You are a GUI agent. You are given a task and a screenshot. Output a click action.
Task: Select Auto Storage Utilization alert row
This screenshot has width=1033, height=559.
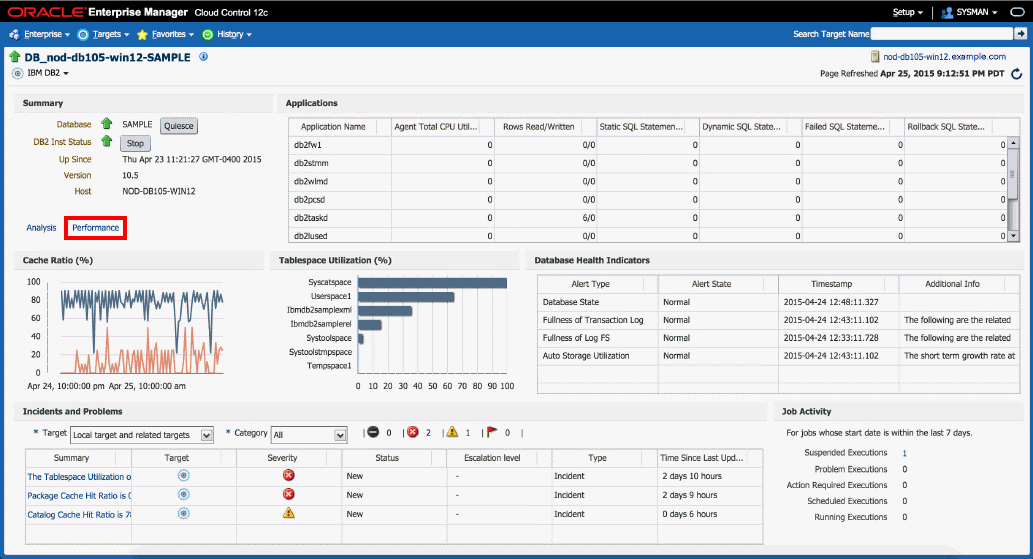pyautogui.click(x=779, y=356)
